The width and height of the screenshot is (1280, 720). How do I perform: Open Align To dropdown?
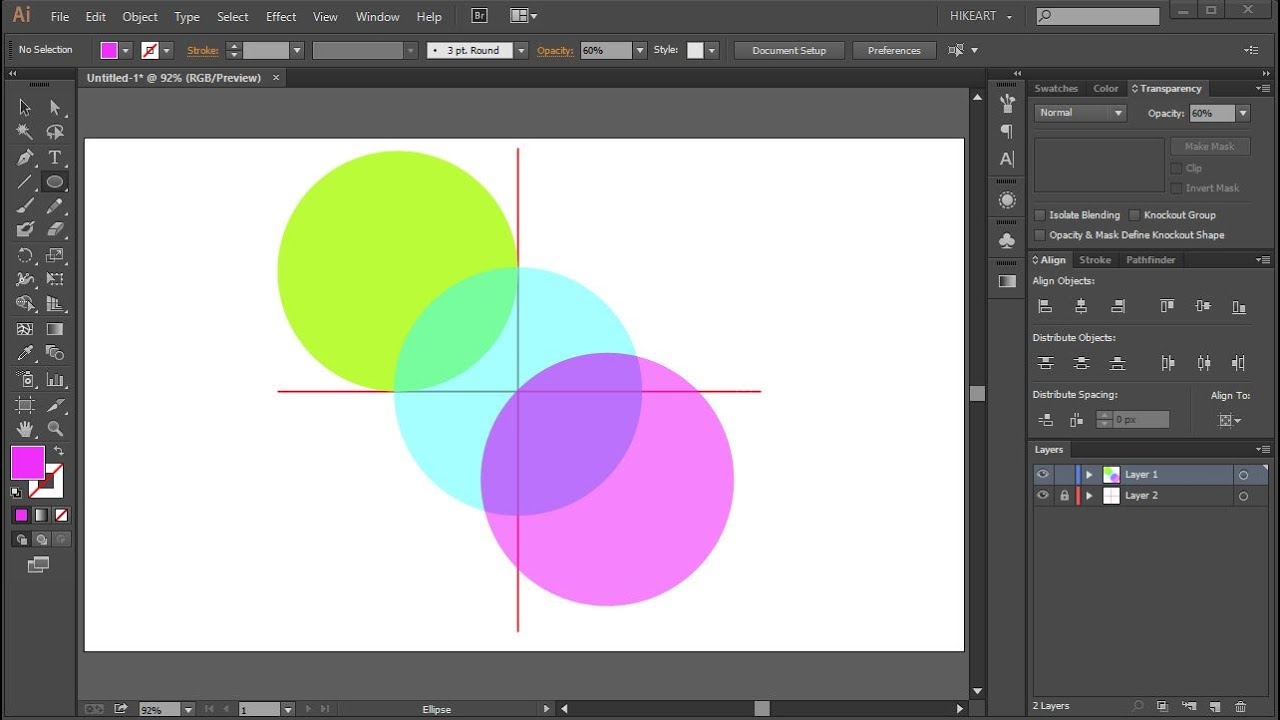point(1230,421)
